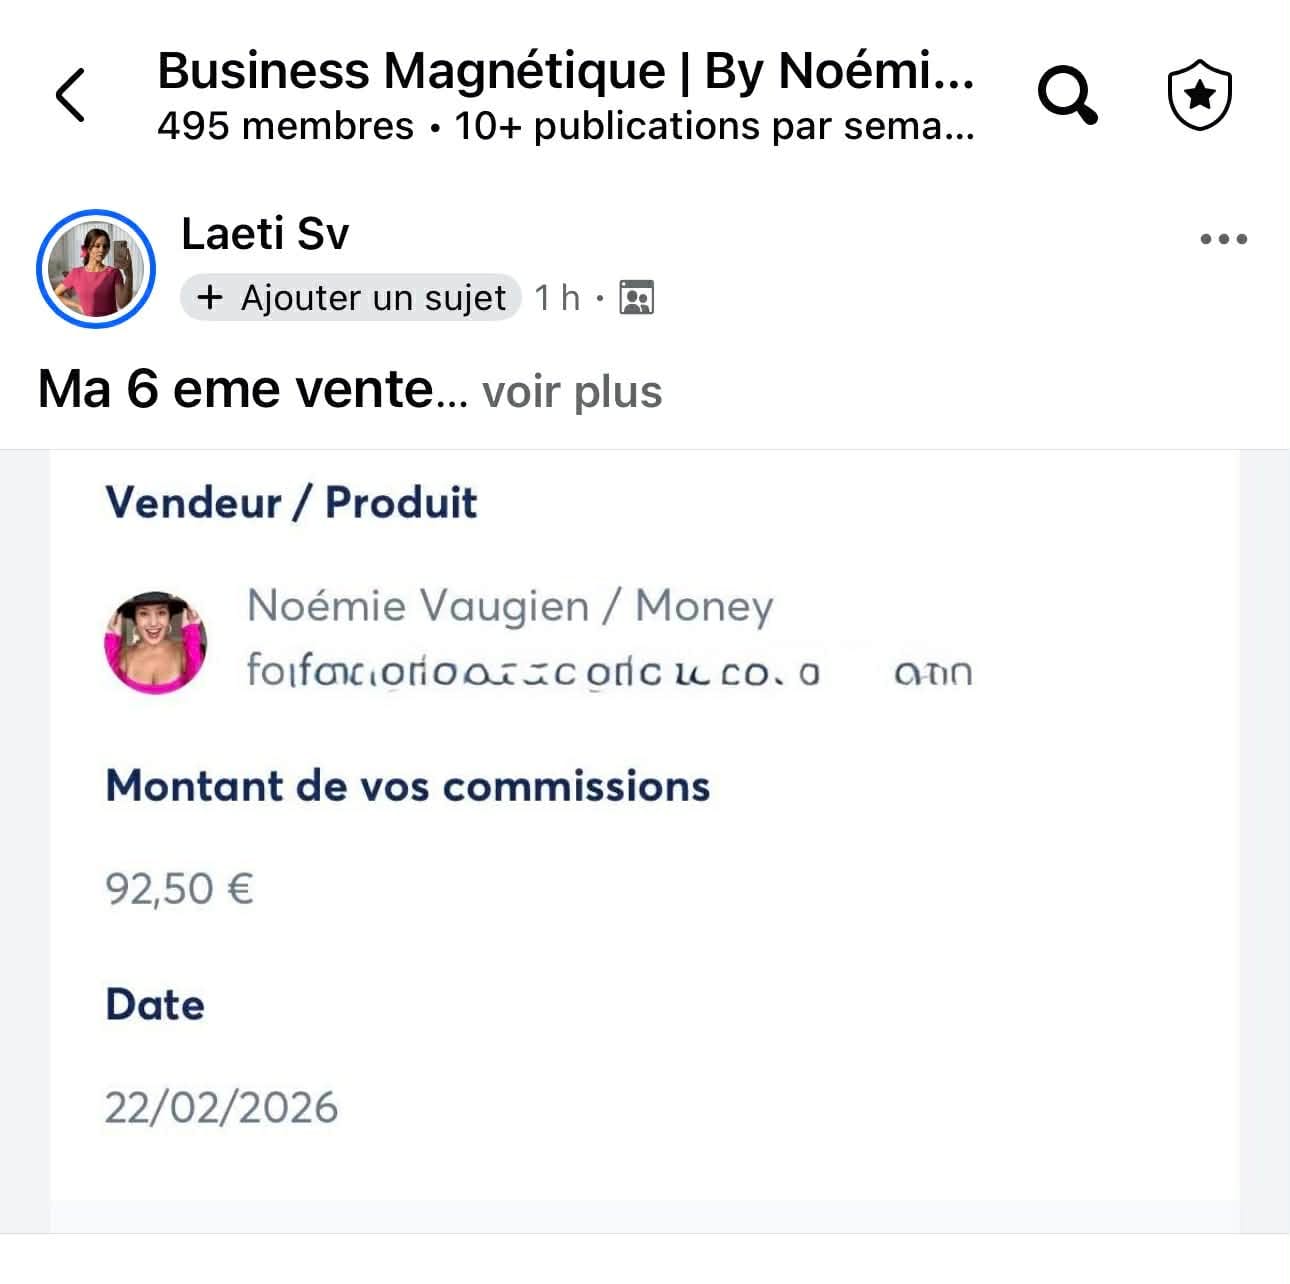The image size is (1290, 1284).
Task: Tap the 92,50 € commission amount
Action: tap(180, 888)
